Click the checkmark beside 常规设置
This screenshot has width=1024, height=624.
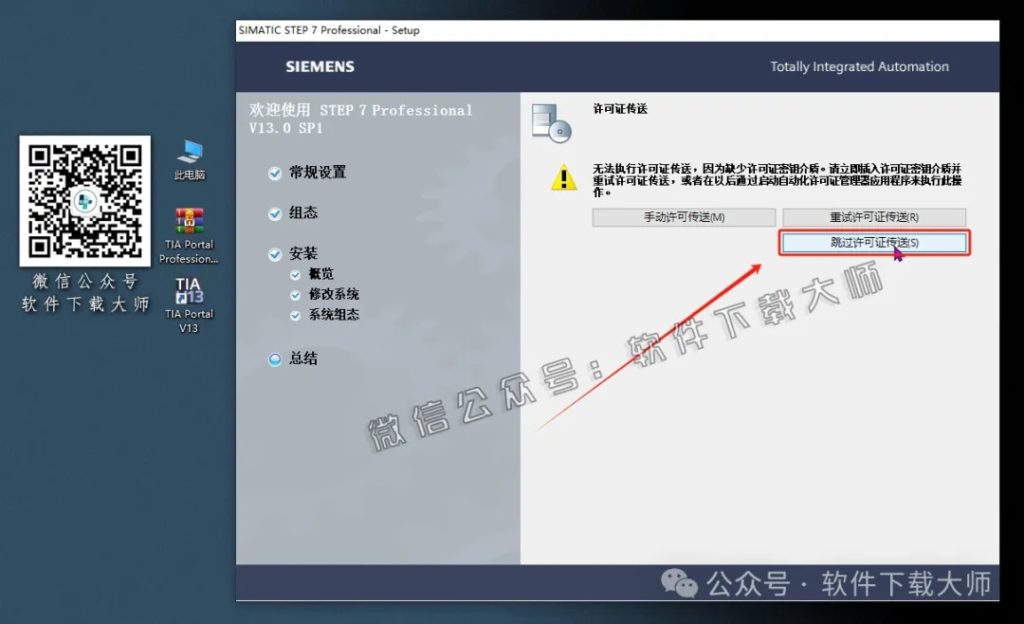point(275,172)
